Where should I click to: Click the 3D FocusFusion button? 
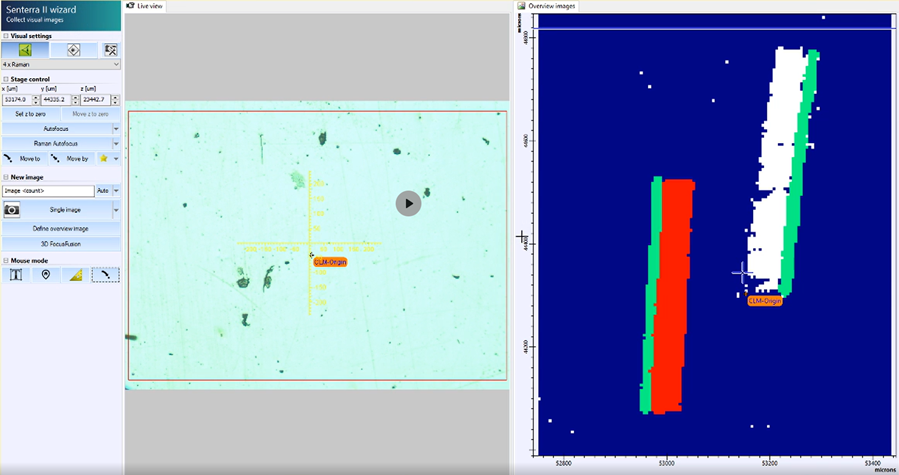click(x=60, y=244)
